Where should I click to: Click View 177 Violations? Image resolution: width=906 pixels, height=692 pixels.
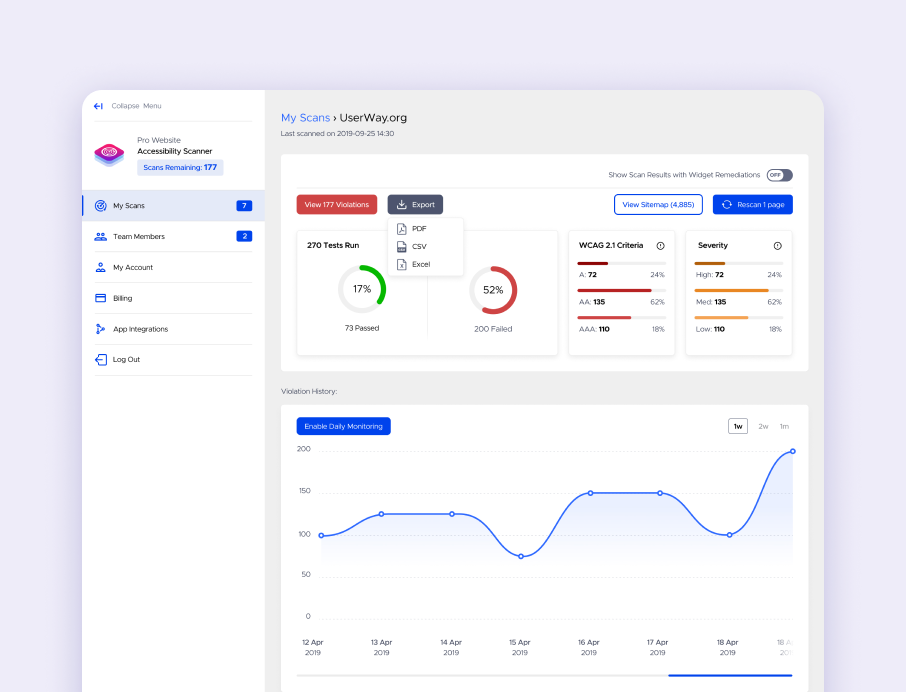coord(338,204)
